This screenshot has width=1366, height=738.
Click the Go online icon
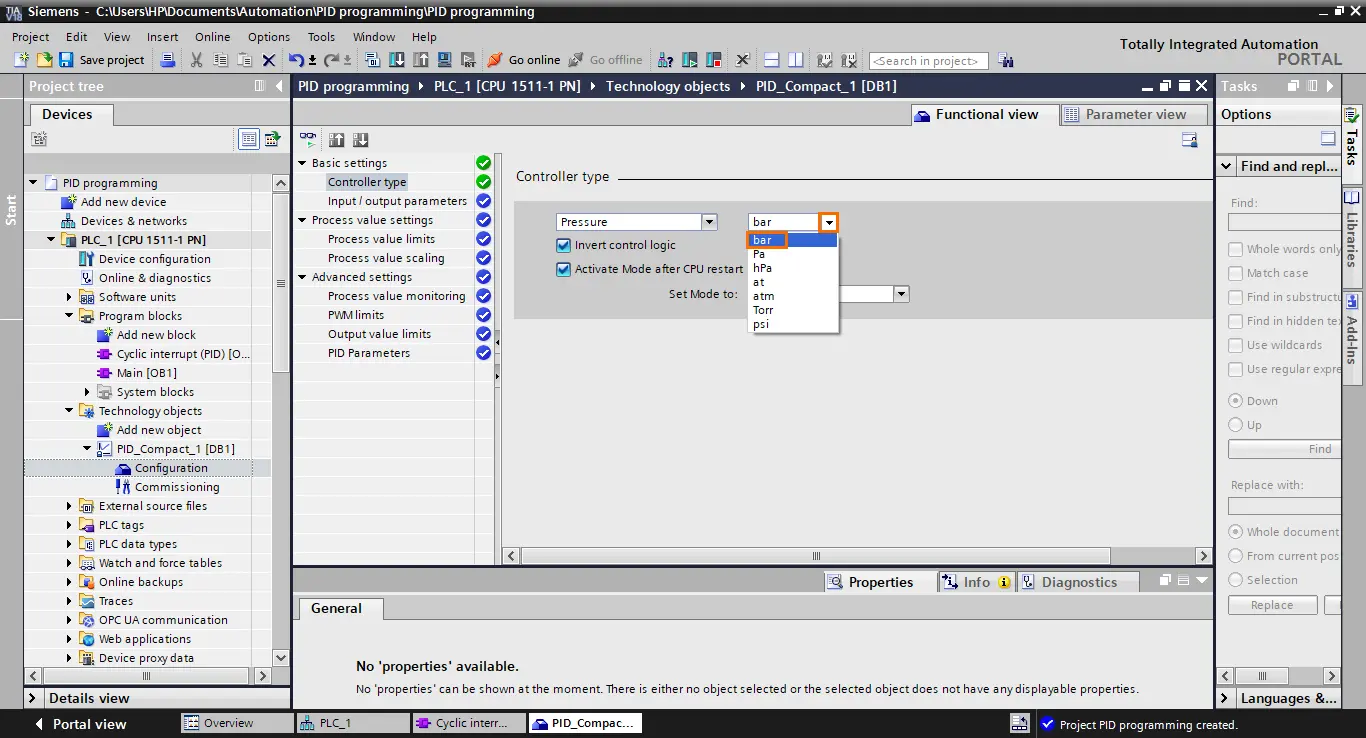tap(495, 60)
